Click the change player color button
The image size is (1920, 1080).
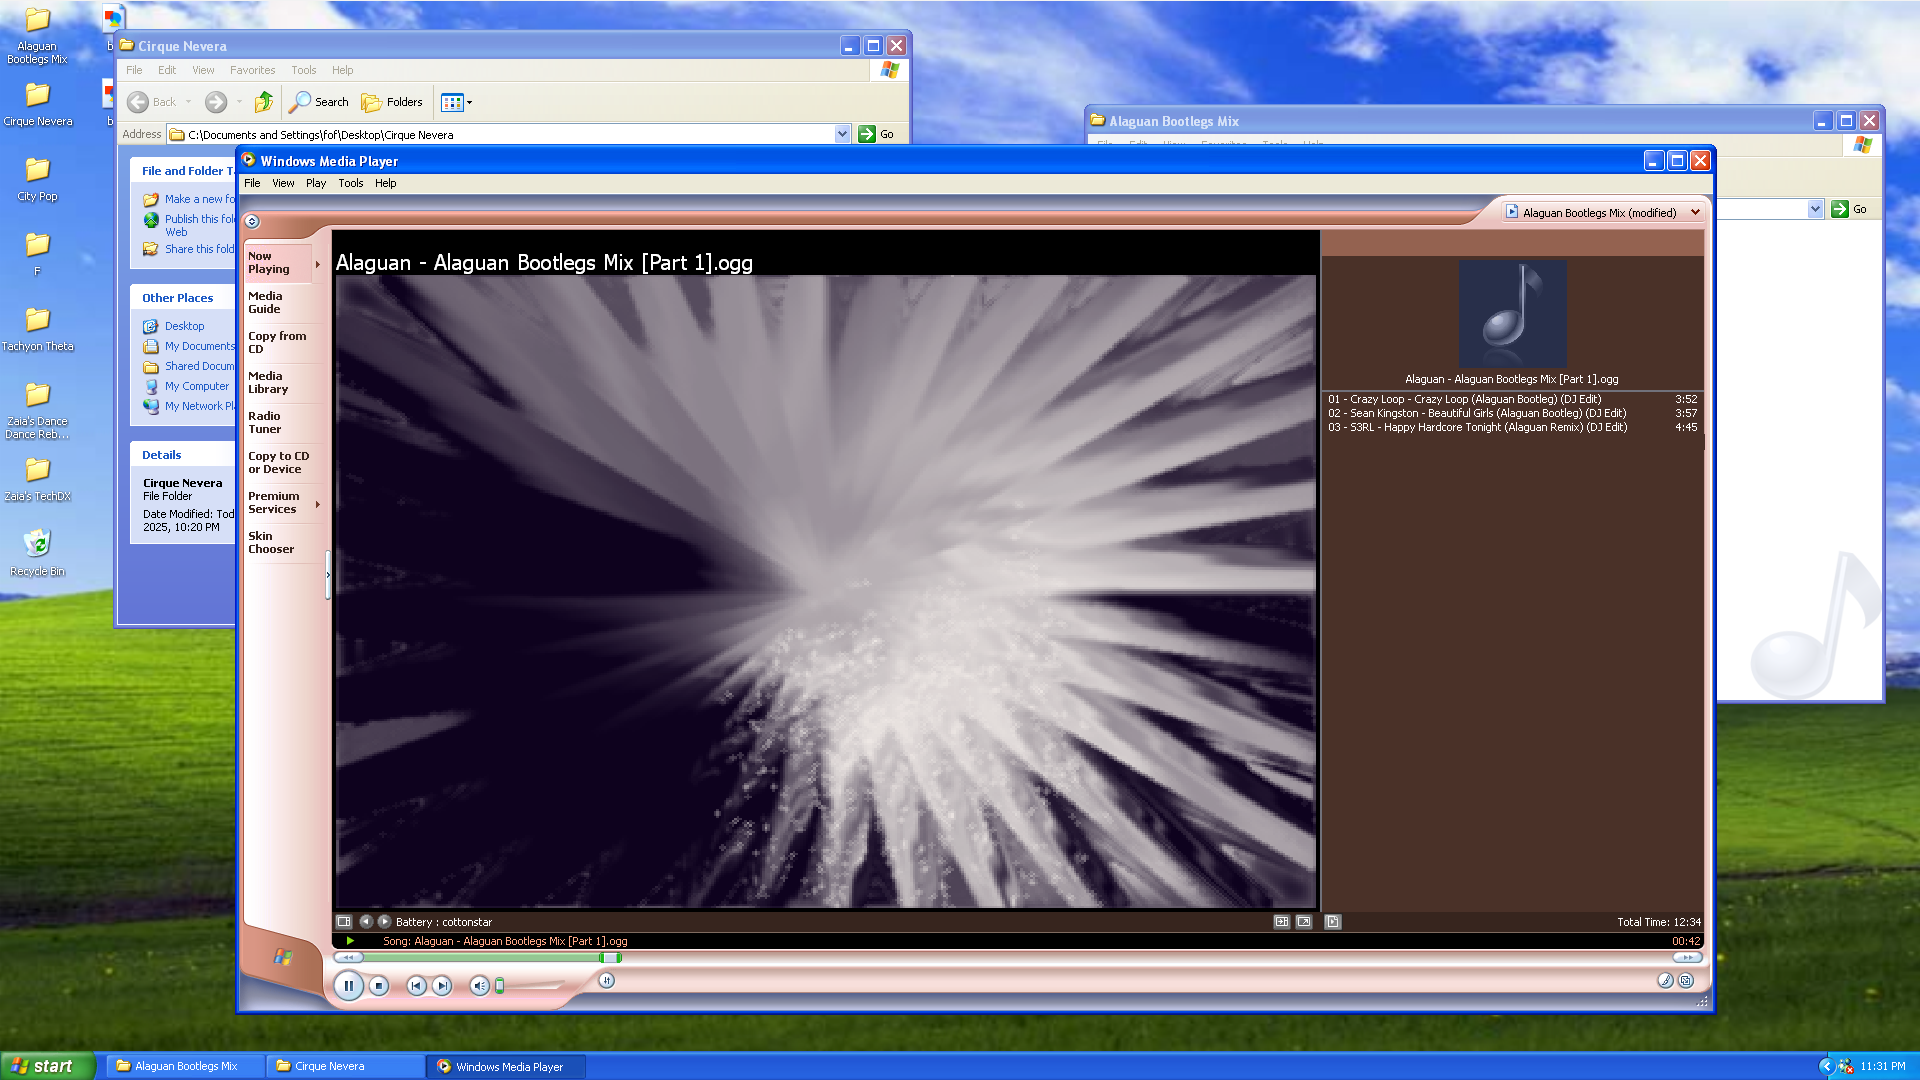pos(1665,981)
